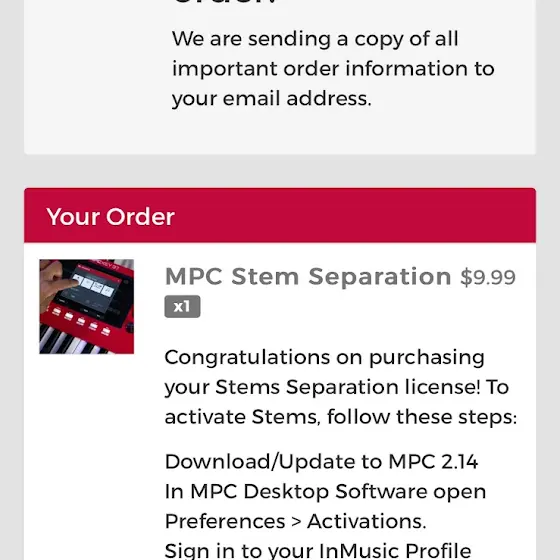
Task: Click the red Your Order header bar
Action: click(x=280, y=215)
